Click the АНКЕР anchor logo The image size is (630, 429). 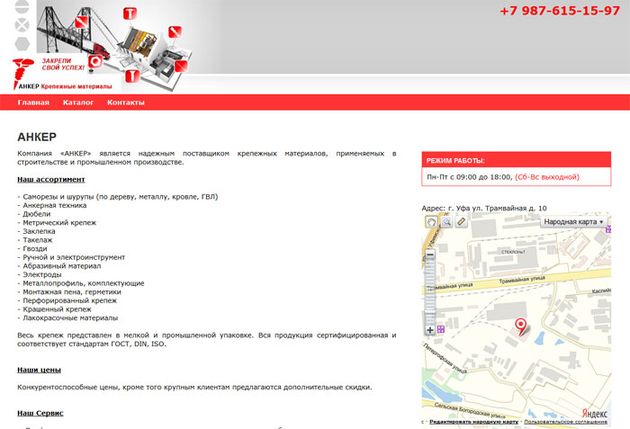tap(22, 74)
